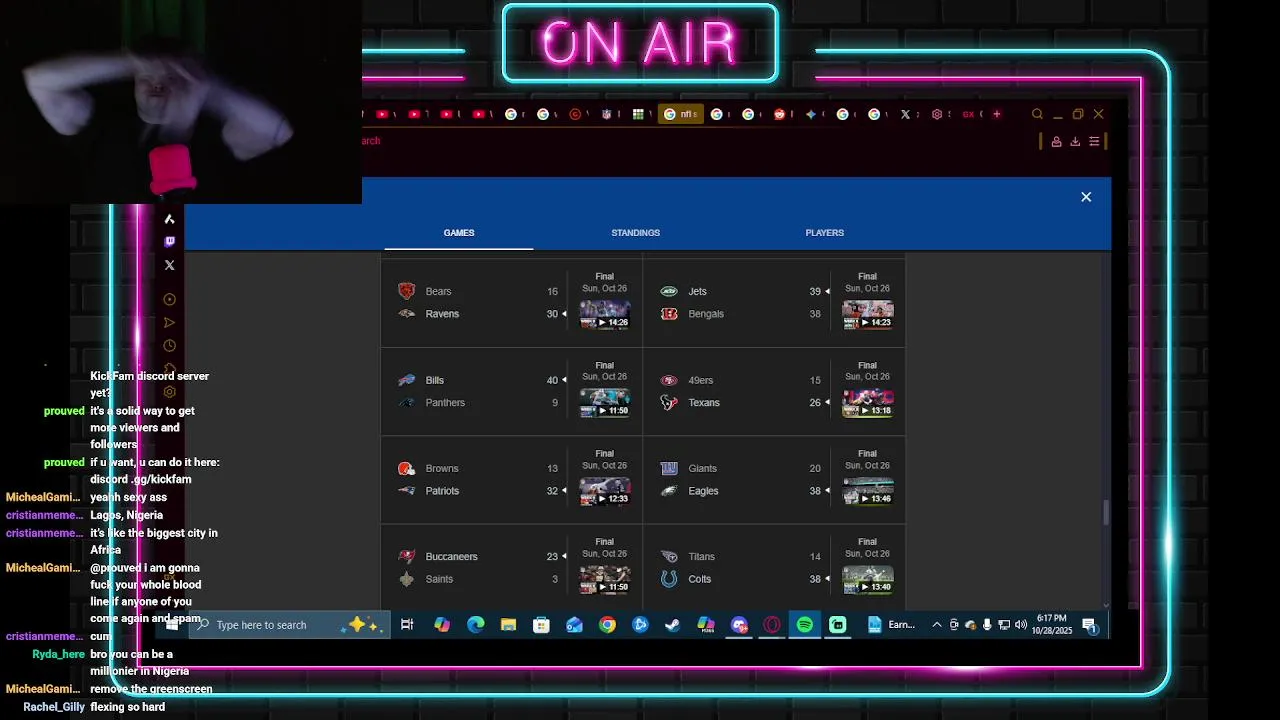1280x720 pixels.
Task: Open the Player sidebar icon
Action: 169,299
